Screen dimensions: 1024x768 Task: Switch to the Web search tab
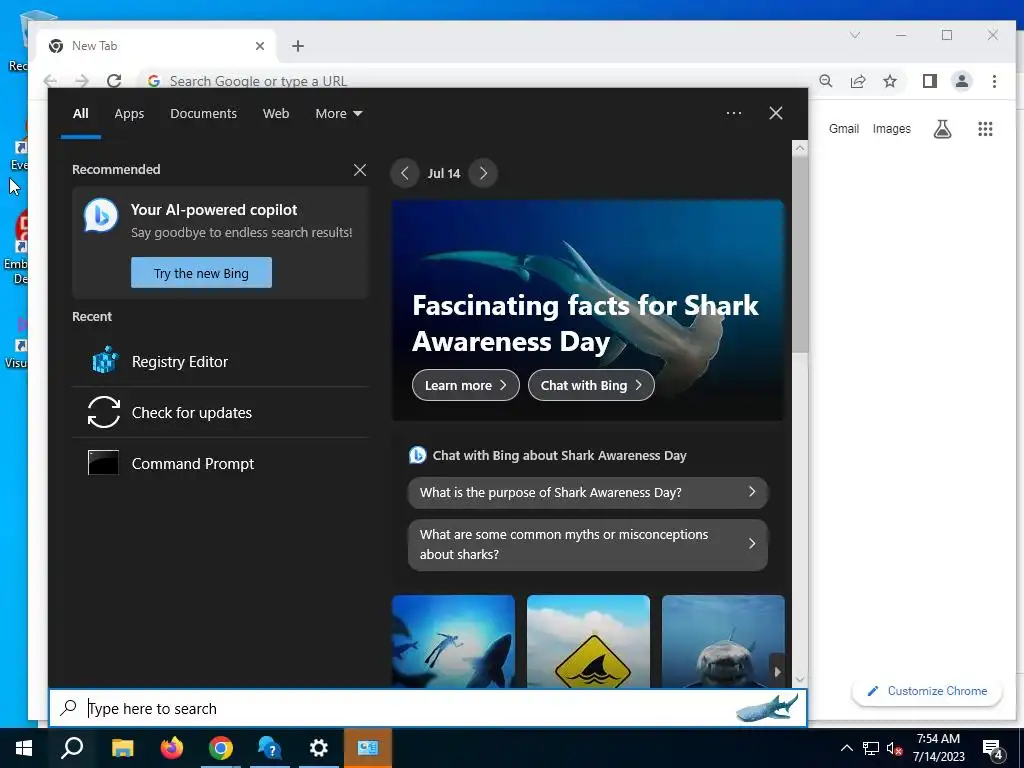point(276,114)
